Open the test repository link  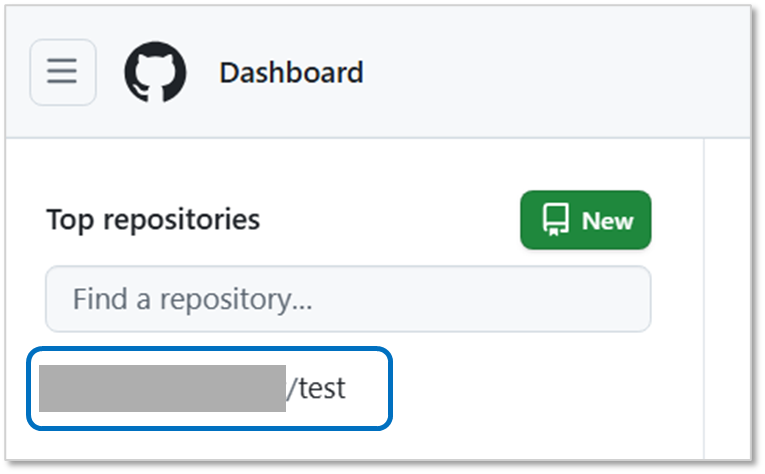[x=316, y=388]
